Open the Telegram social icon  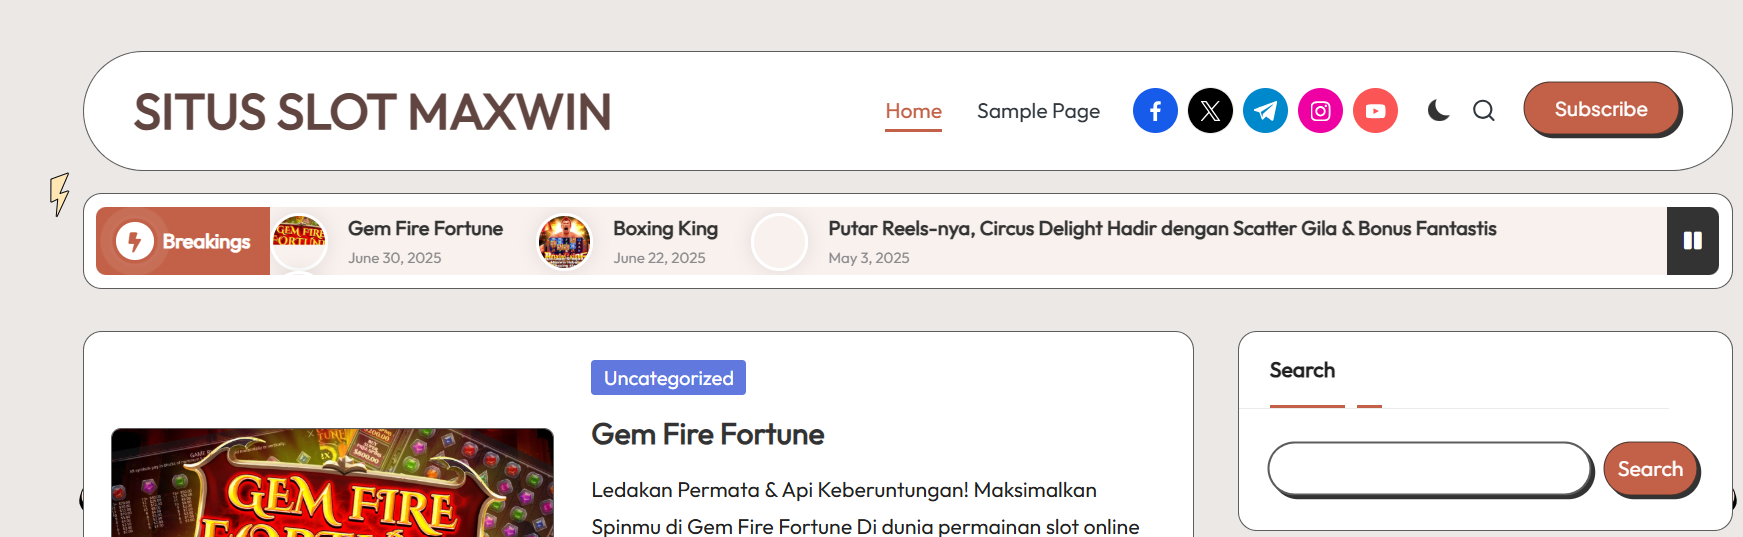coord(1265,110)
